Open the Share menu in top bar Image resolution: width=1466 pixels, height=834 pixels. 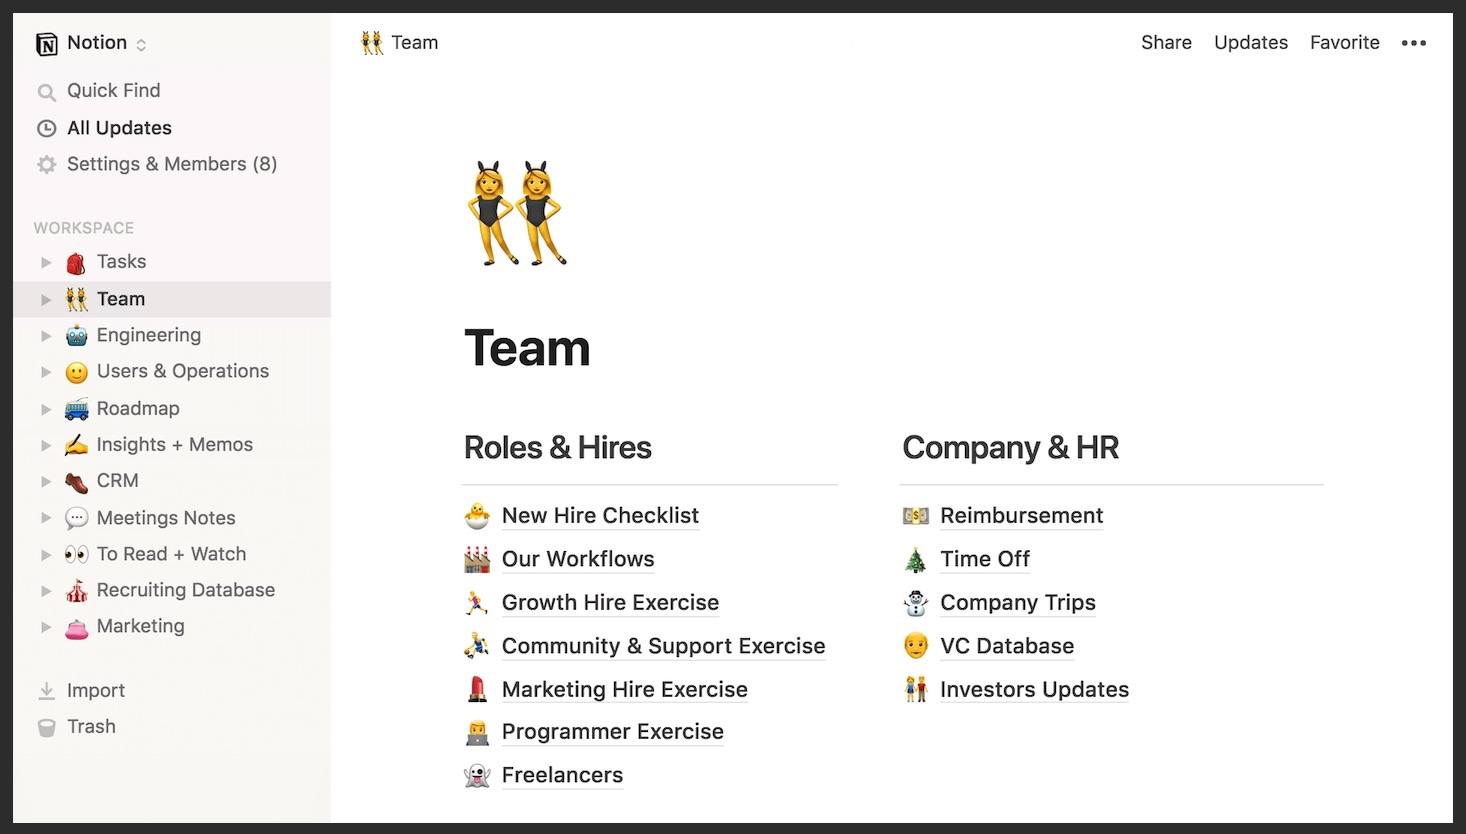click(x=1166, y=43)
